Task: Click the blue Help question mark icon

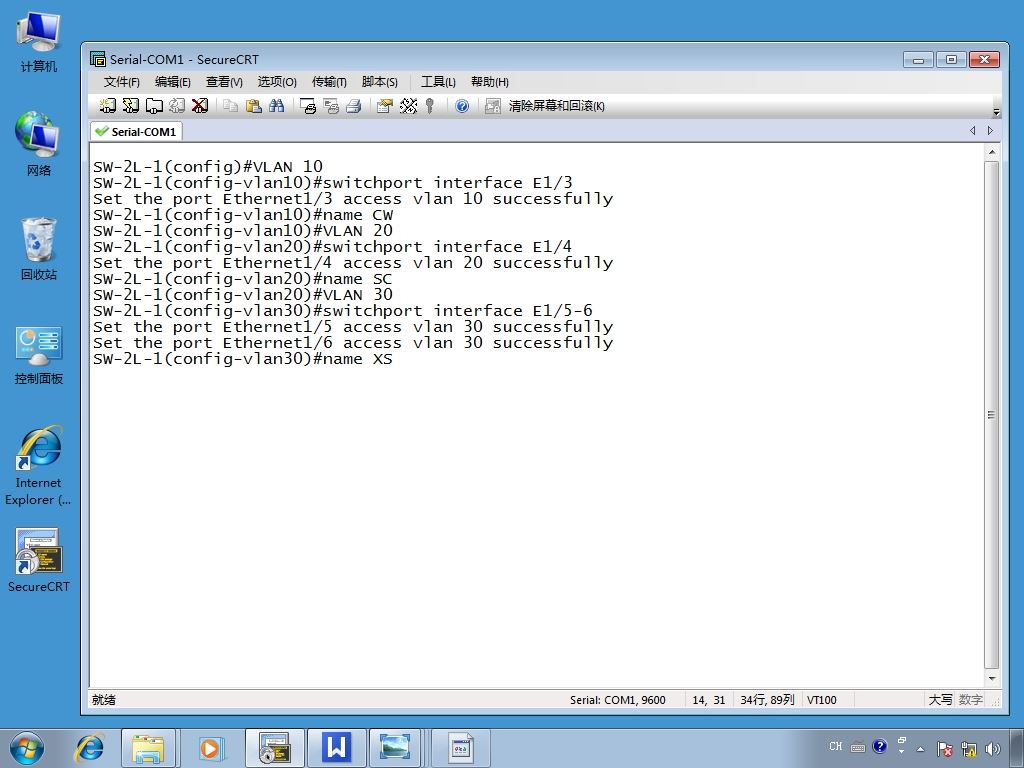Action: [462, 106]
